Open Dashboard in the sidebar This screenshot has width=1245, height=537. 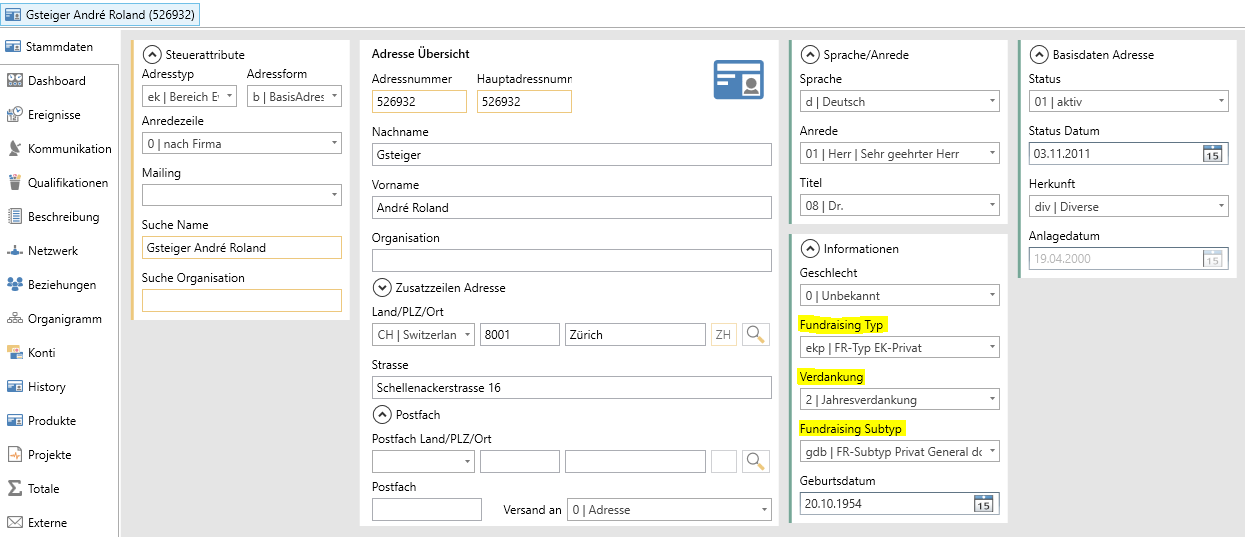click(x=57, y=81)
